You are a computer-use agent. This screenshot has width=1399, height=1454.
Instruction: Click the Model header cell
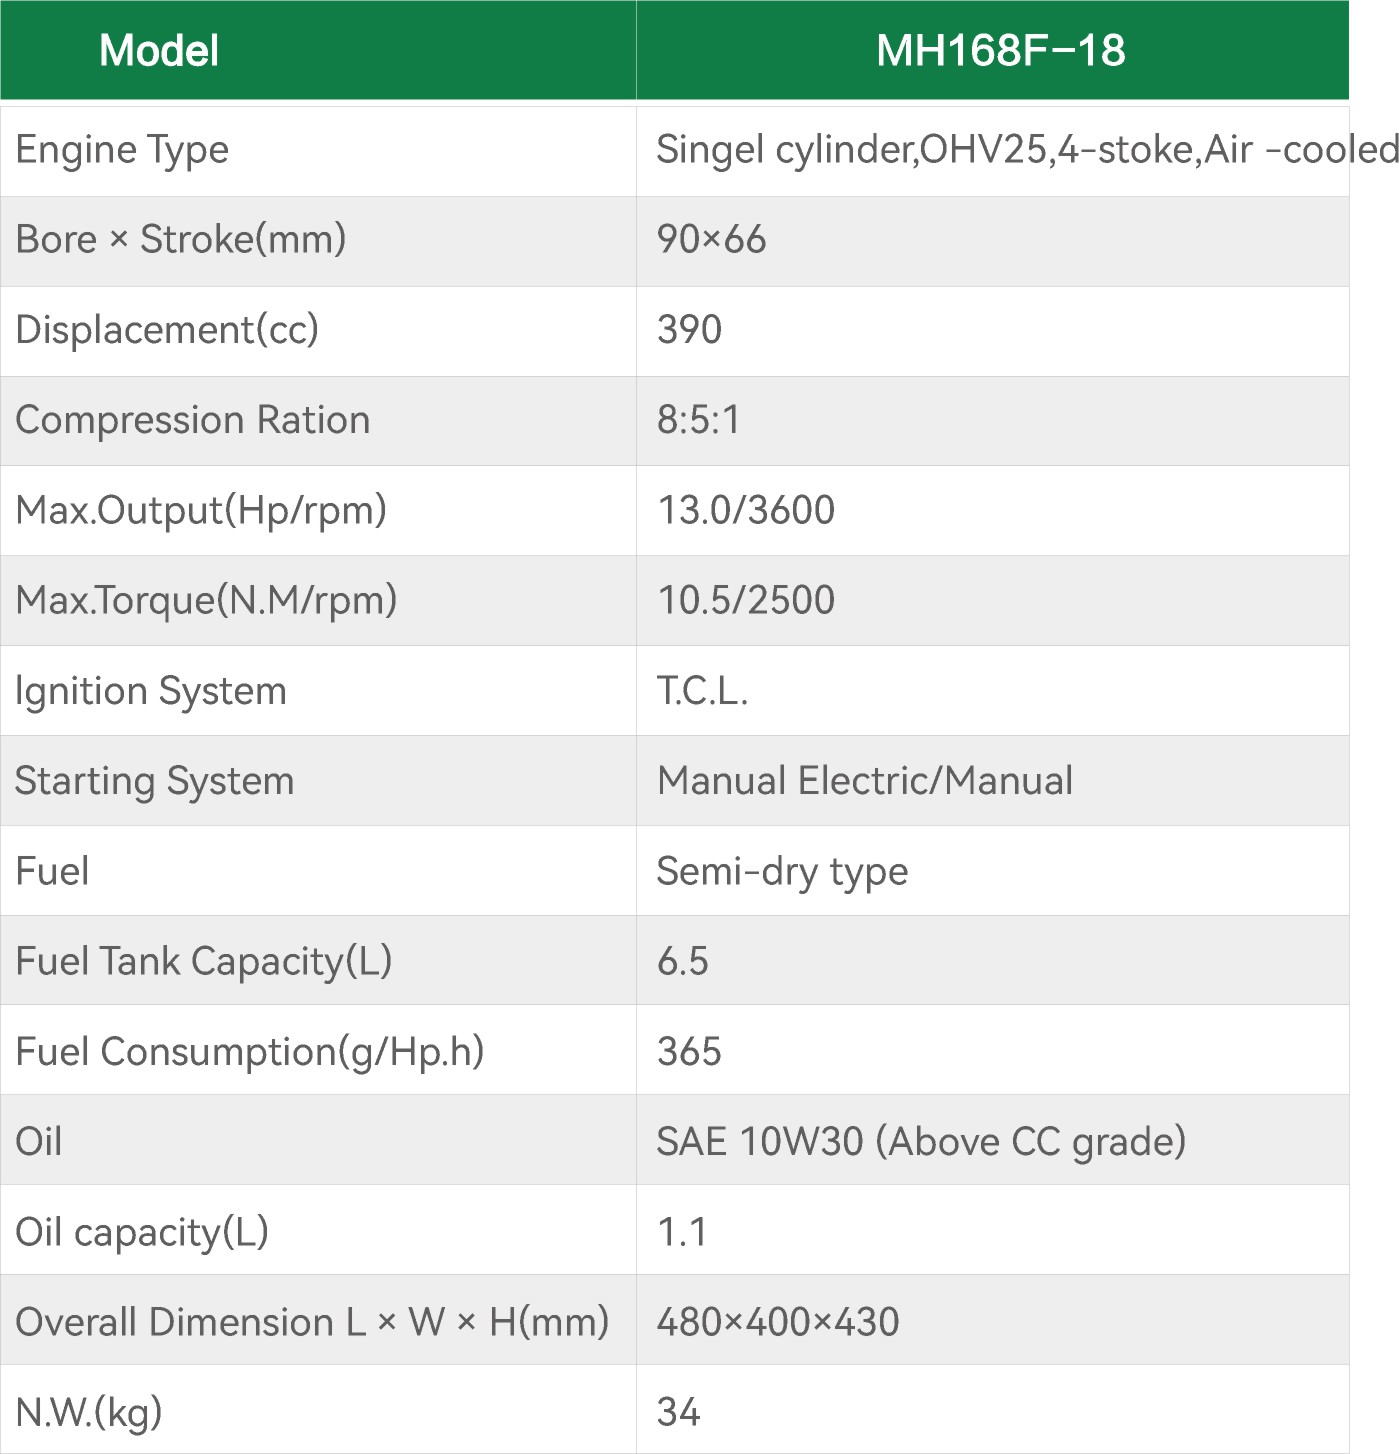pyautogui.click(x=159, y=50)
